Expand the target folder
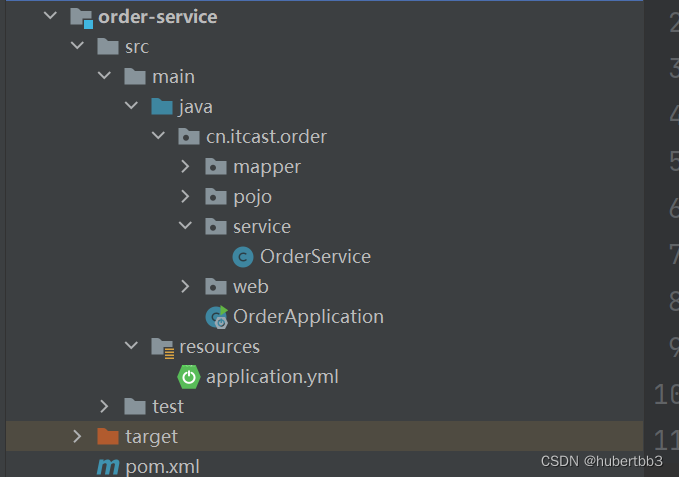This screenshot has height=477, width=679. pos(78,436)
